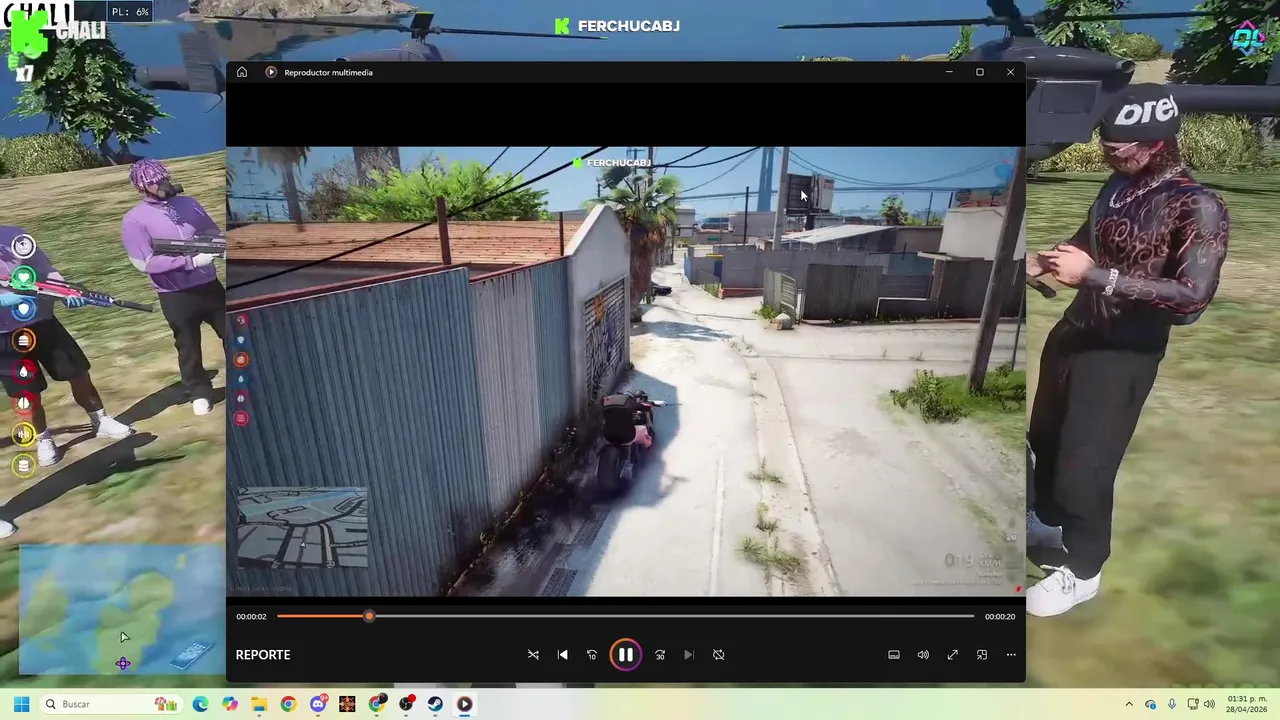Click the game minimap behind the player
The image size is (1280, 720).
click(x=122, y=610)
